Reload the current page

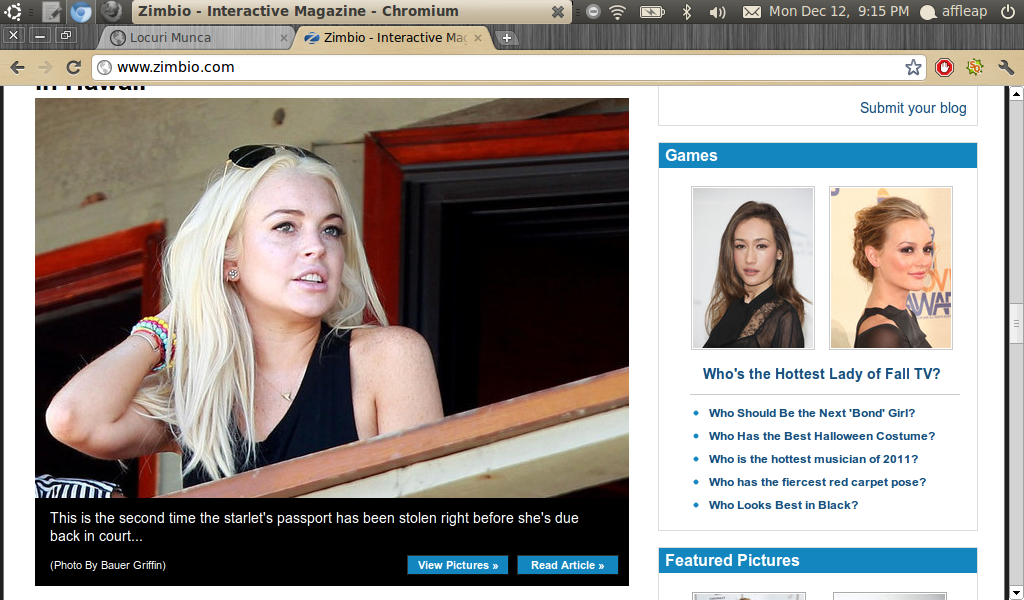pos(73,67)
